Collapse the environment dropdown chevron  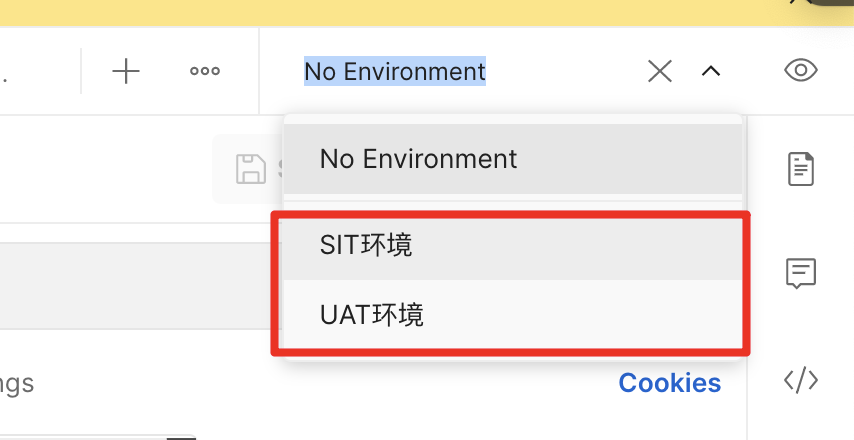click(x=711, y=71)
